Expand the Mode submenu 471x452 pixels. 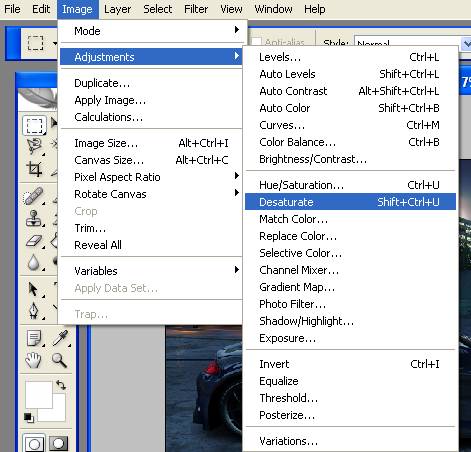coord(153,31)
